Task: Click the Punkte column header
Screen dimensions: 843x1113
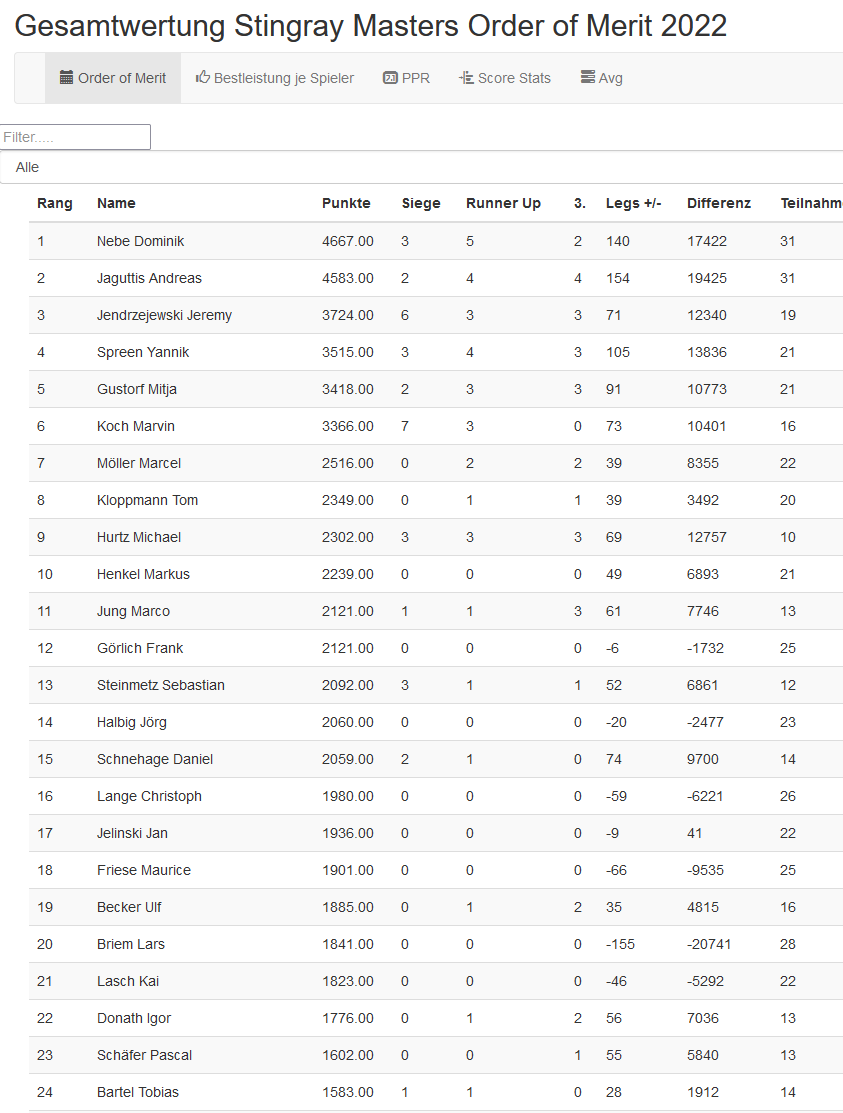Action: [x=346, y=203]
